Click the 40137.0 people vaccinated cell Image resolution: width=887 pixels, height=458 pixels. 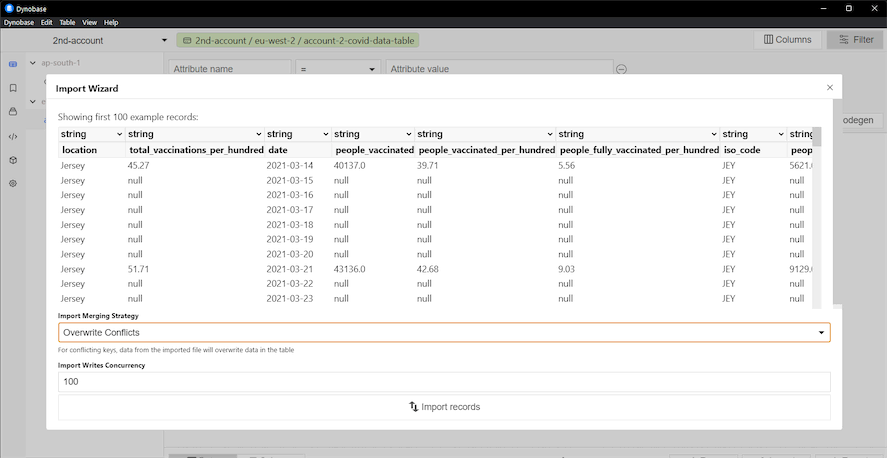[350, 166]
